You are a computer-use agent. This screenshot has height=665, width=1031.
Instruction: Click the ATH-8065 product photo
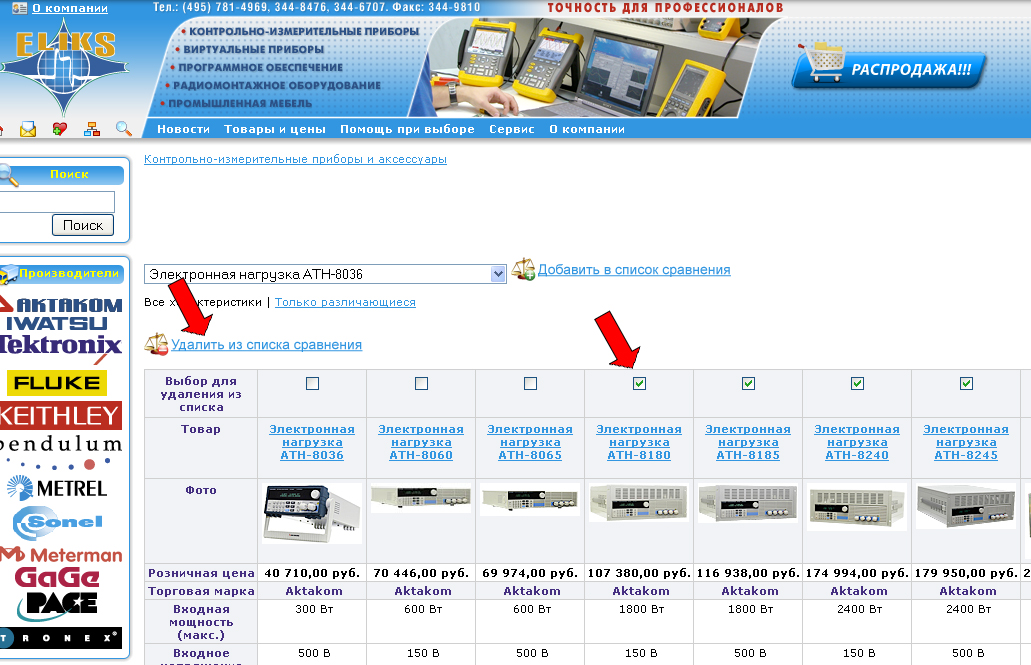(x=530, y=499)
